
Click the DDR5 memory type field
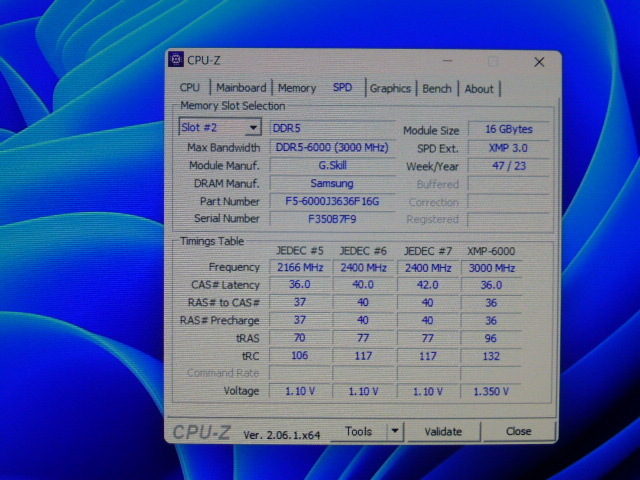[332, 128]
